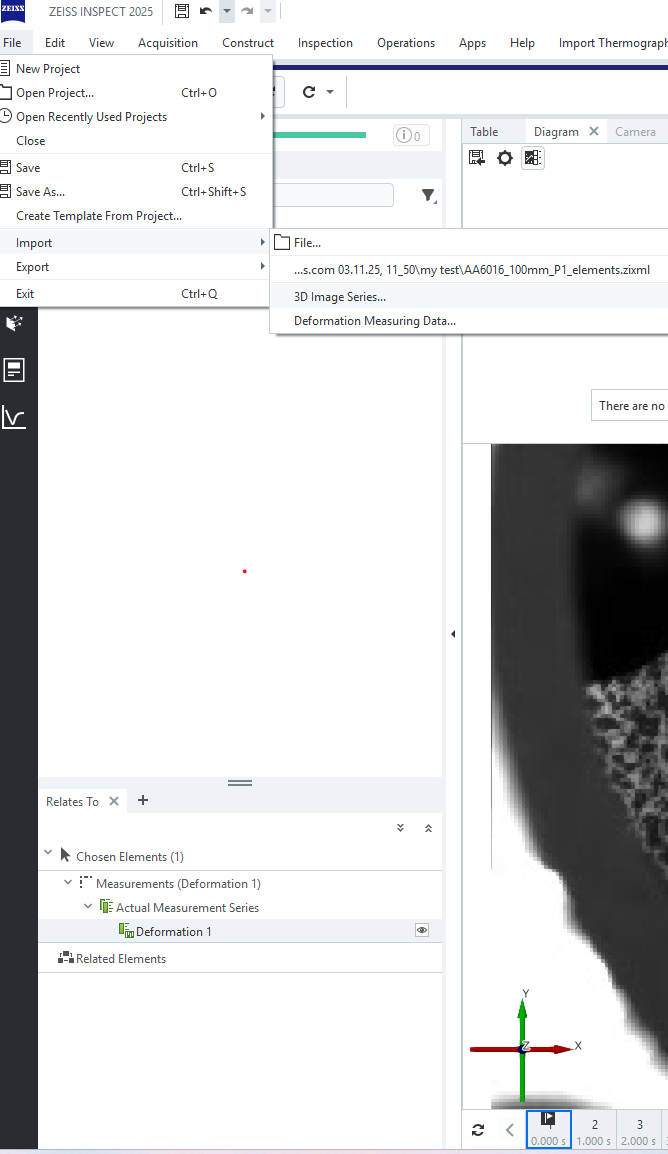668x1154 pixels.
Task: Click the timeline loop refresh icon
Action: pos(478,1130)
